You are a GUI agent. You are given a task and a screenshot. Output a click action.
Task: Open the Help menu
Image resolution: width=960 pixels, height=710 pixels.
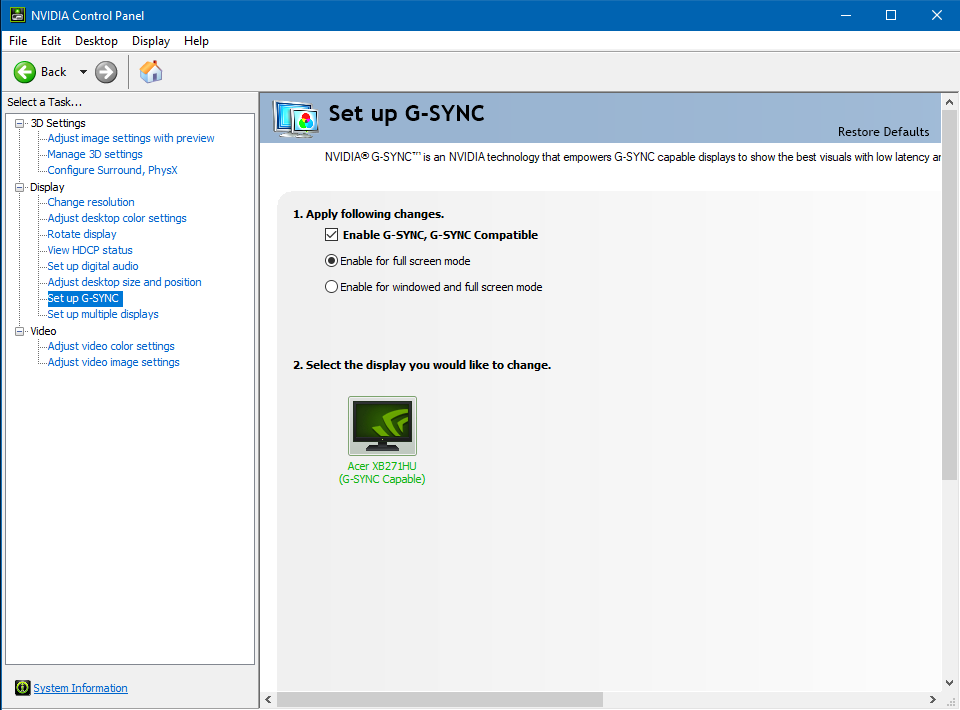pos(197,41)
